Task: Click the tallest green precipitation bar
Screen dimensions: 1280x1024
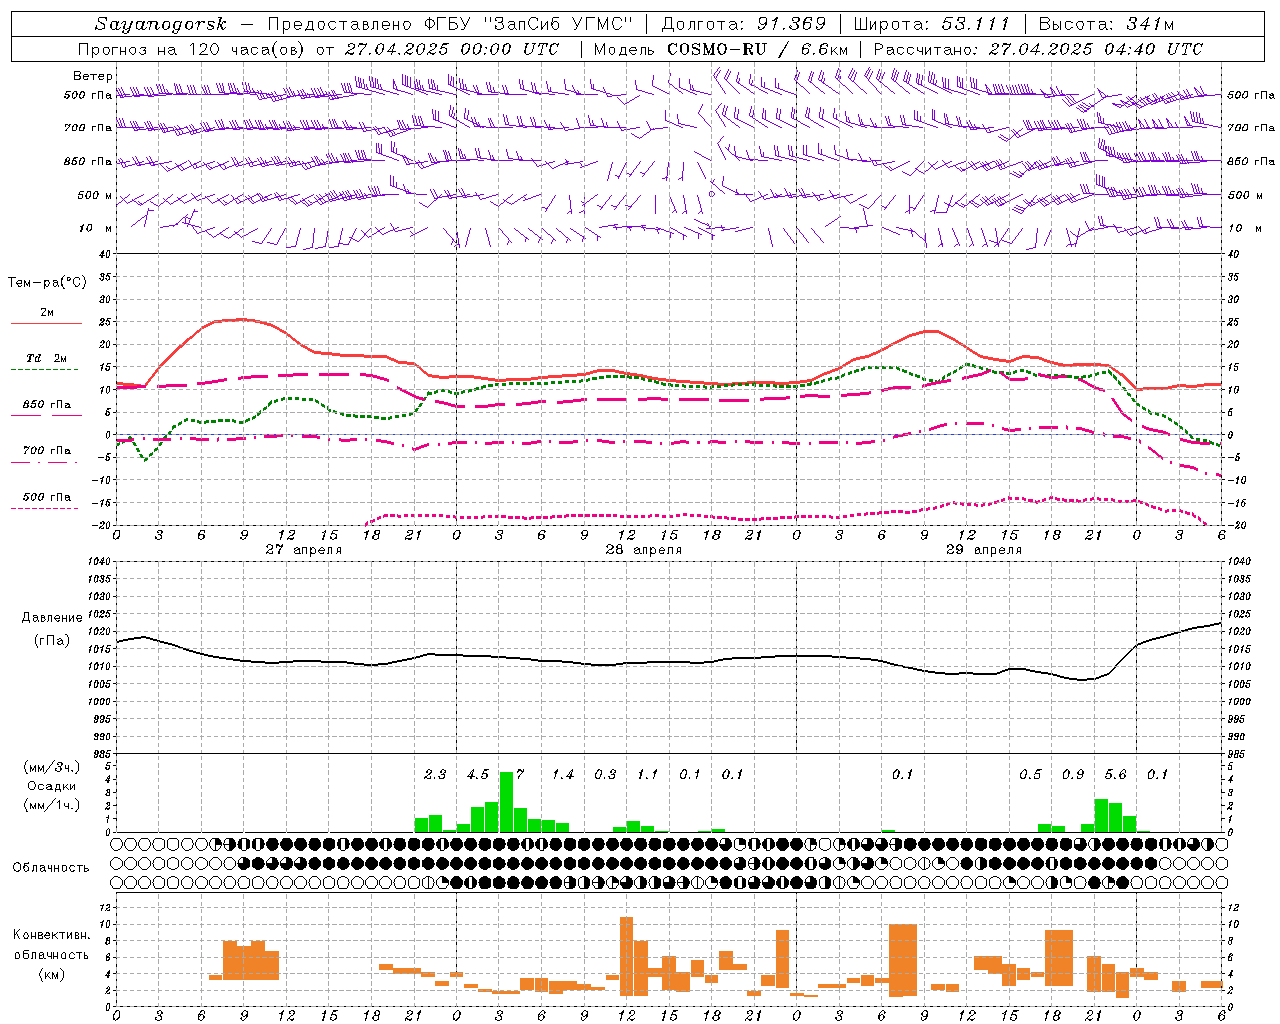Action: [x=506, y=802]
